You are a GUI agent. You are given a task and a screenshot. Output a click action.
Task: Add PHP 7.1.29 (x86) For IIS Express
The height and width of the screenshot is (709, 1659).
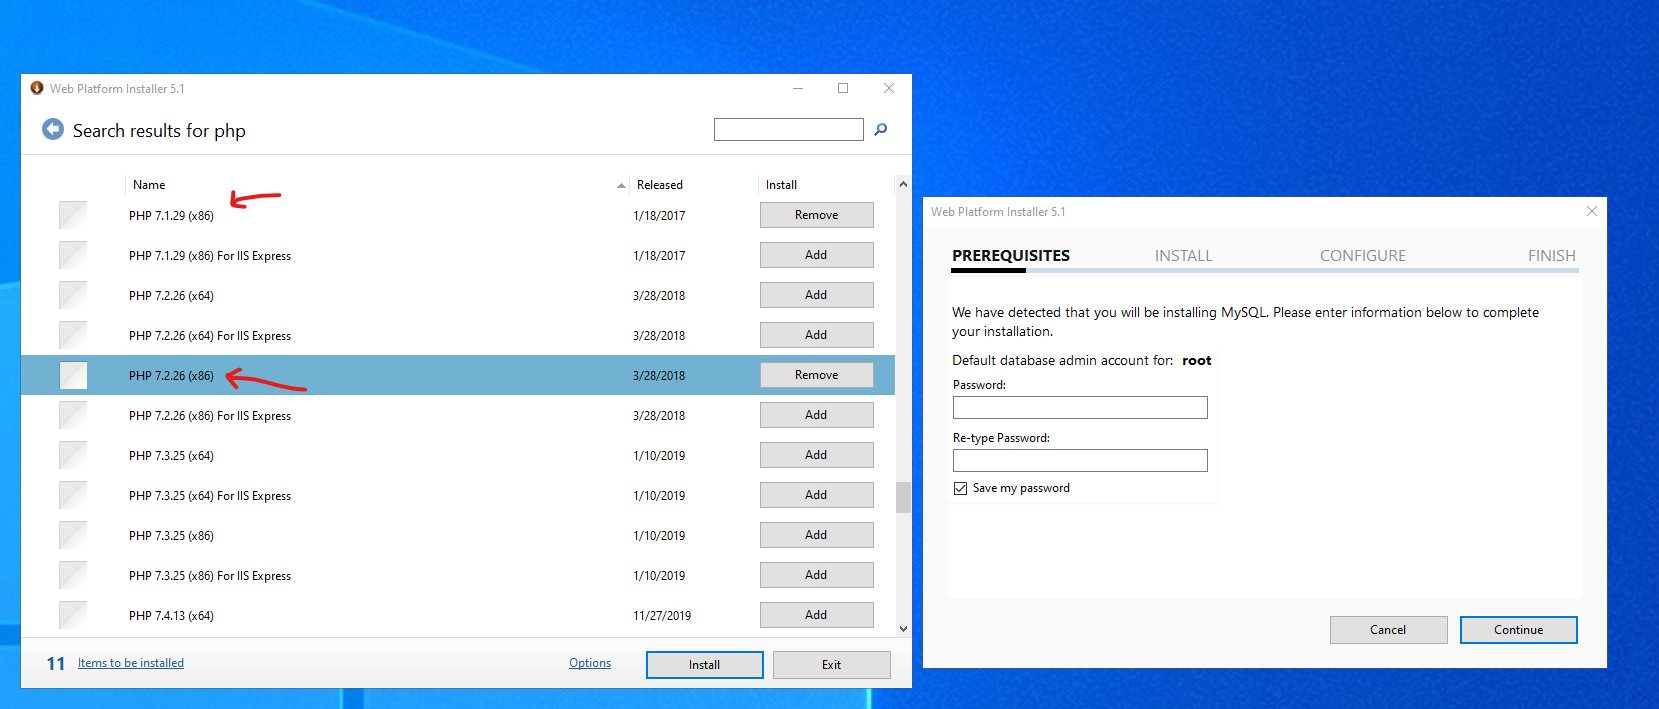coord(817,255)
